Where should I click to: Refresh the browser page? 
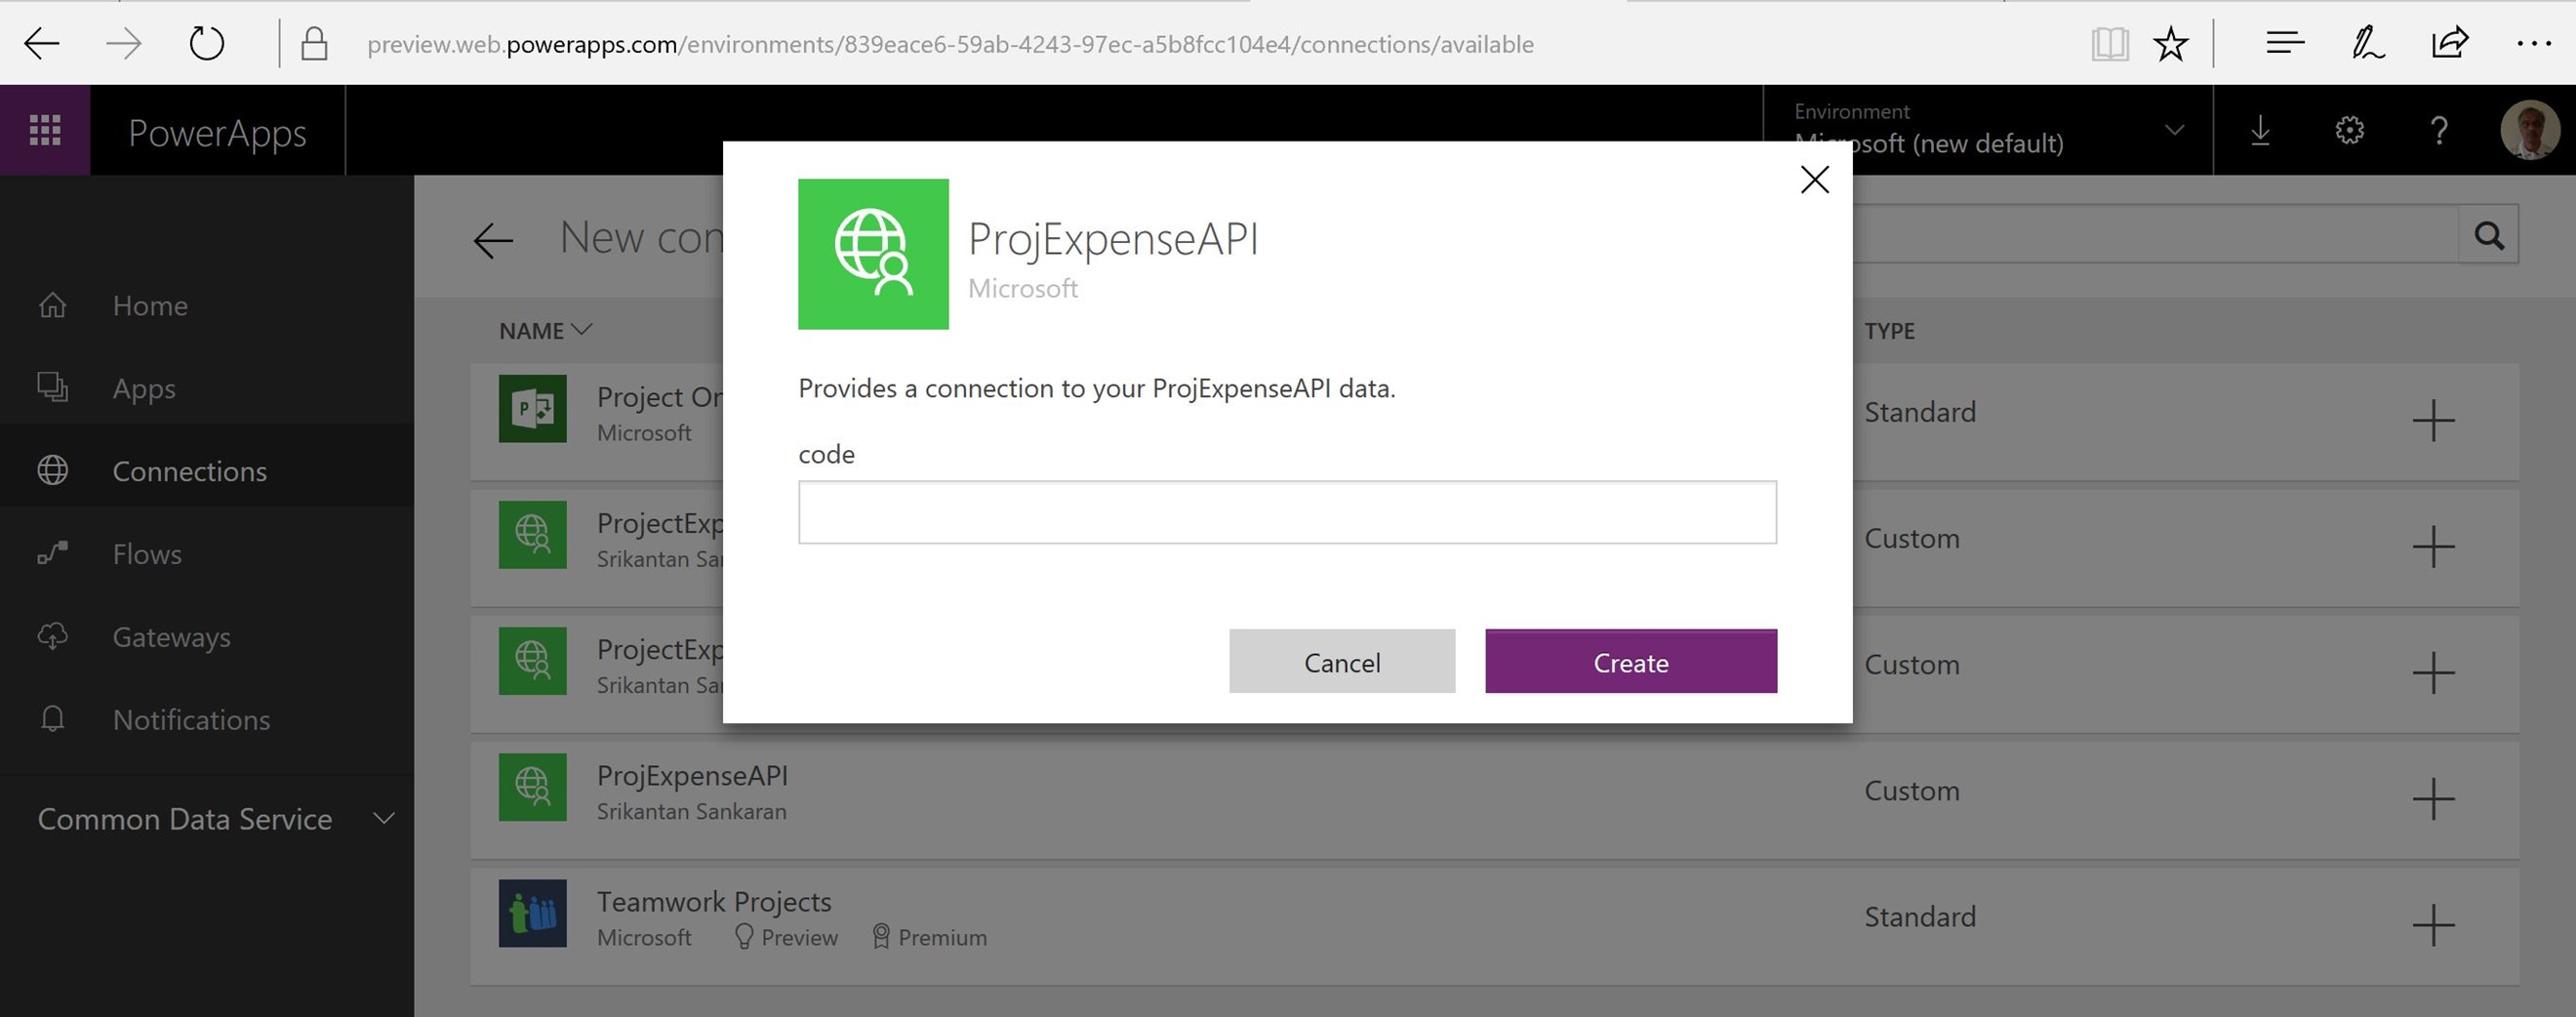[207, 43]
